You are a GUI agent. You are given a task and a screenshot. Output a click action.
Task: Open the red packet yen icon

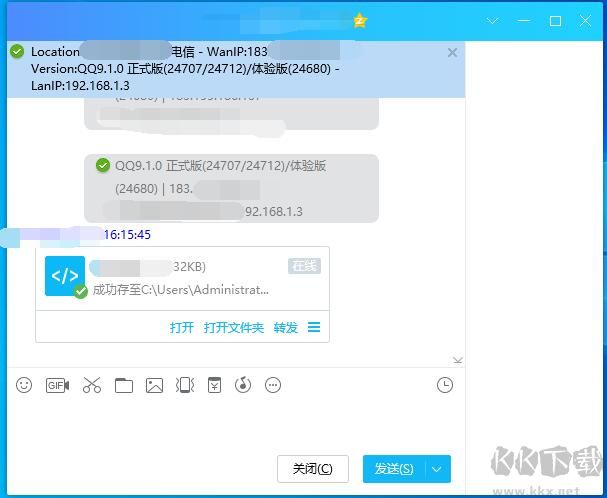pos(214,385)
